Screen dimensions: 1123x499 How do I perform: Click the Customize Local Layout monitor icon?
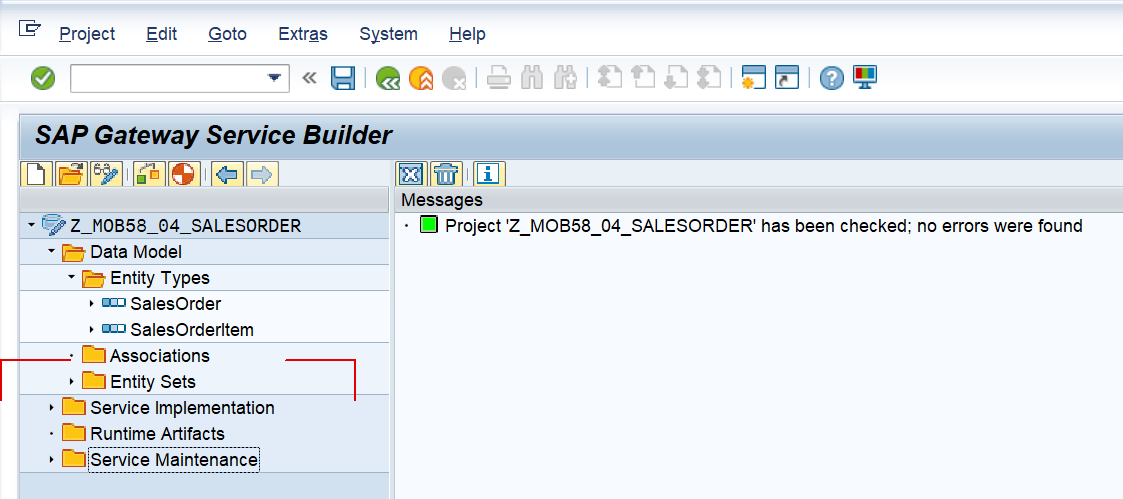pos(865,77)
